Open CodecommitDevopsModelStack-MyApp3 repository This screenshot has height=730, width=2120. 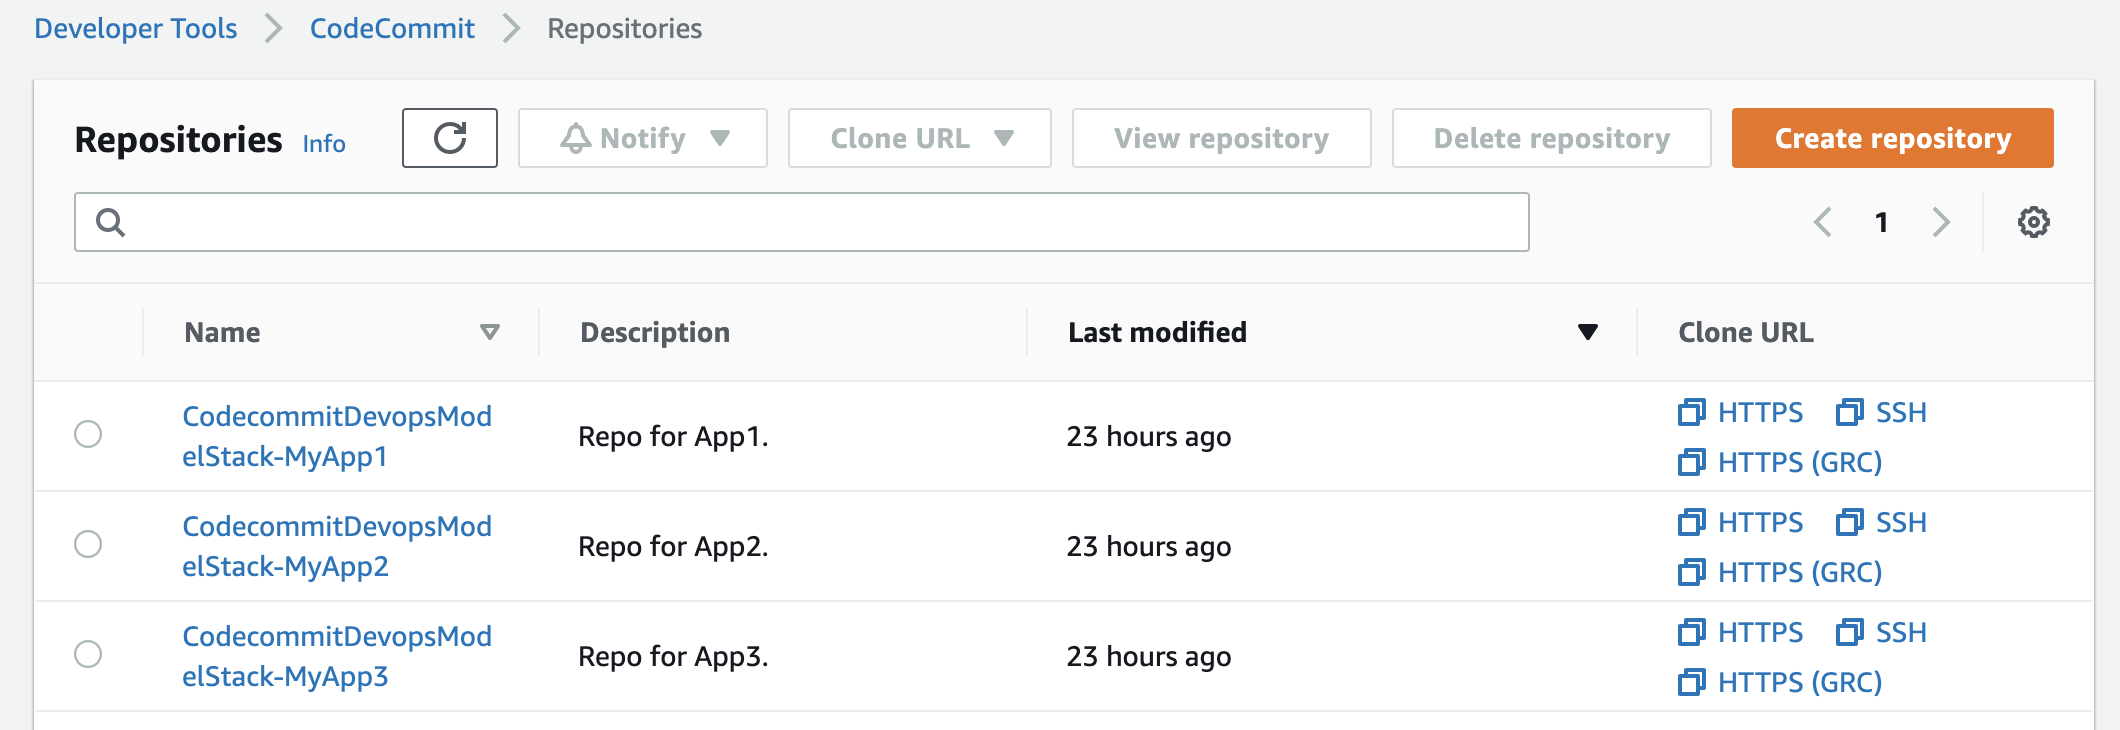point(337,656)
